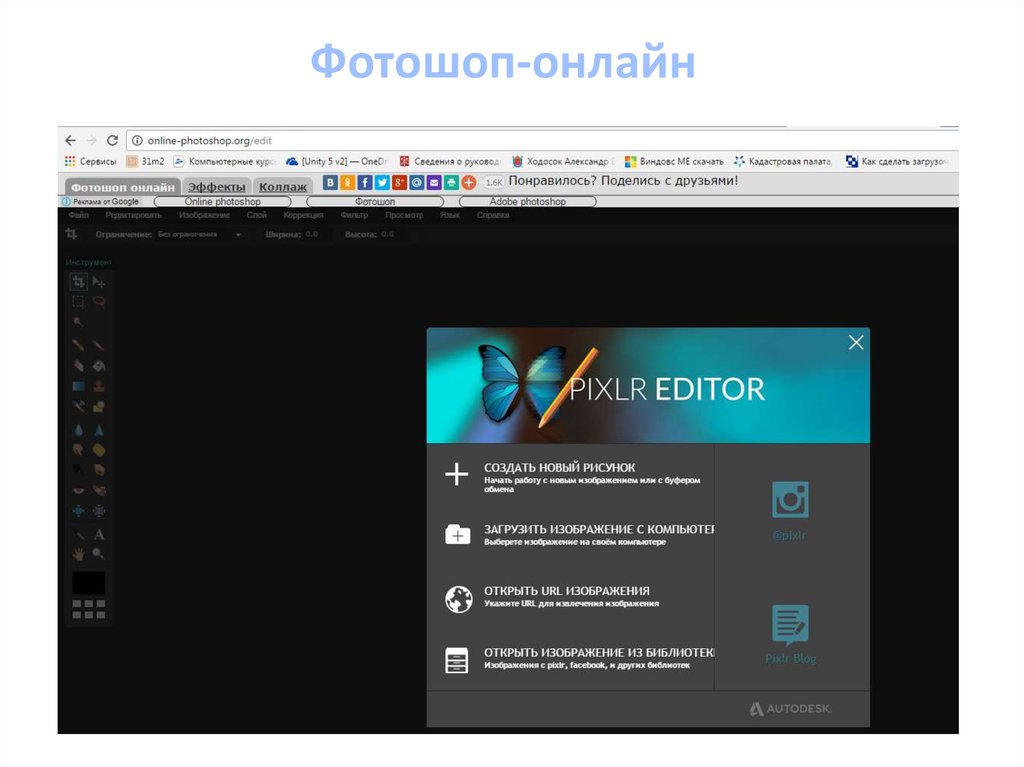This screenshot has width=1024, height=767.
Task: Click the Pixlr Instagram icon
Action: (789, 500)
